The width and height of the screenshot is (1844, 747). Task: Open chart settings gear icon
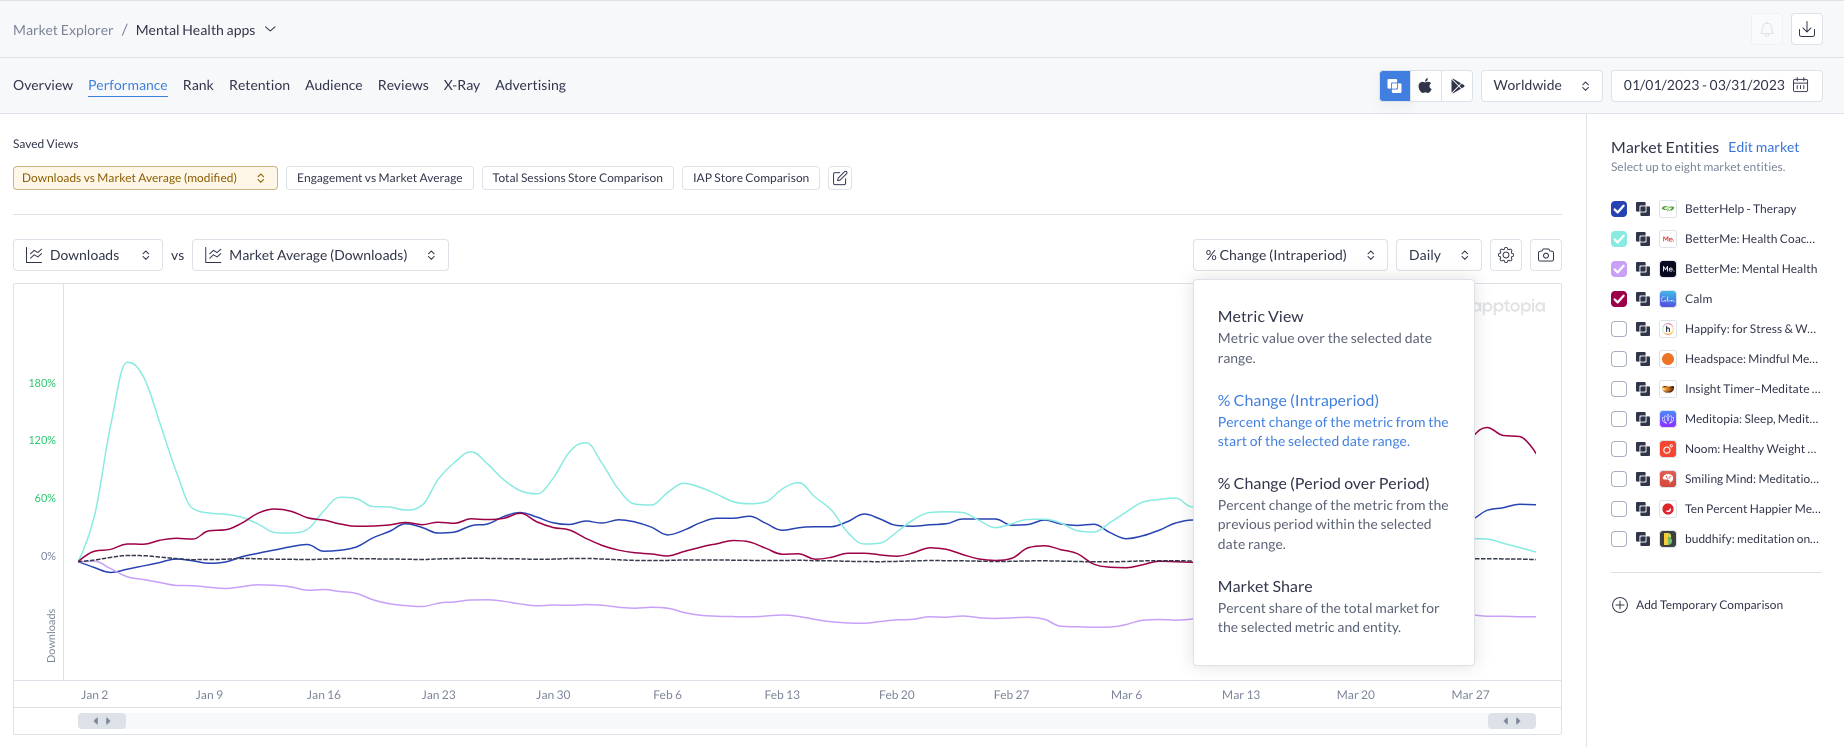point(1506,255)
